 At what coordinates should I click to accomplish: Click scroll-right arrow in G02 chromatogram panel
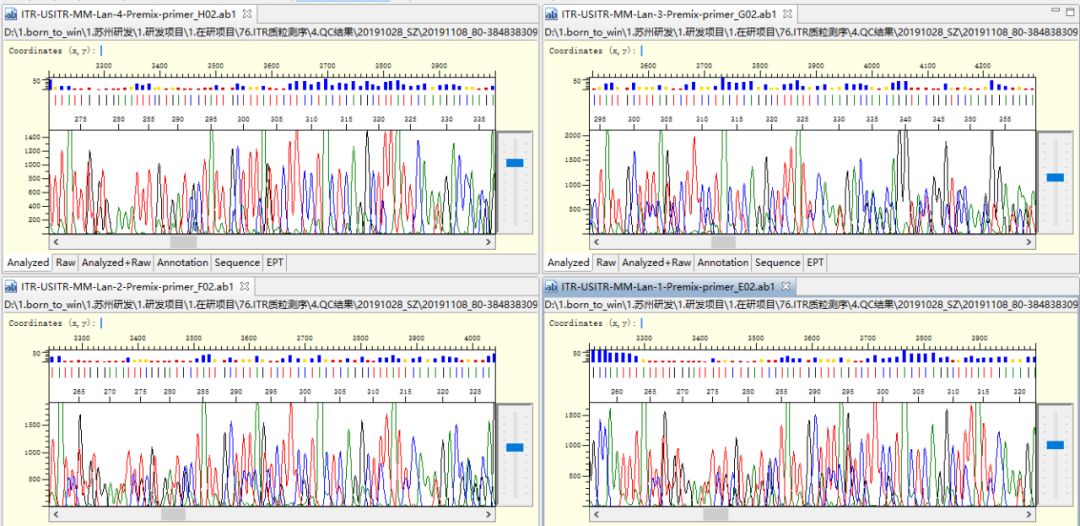coord(1026,241)
